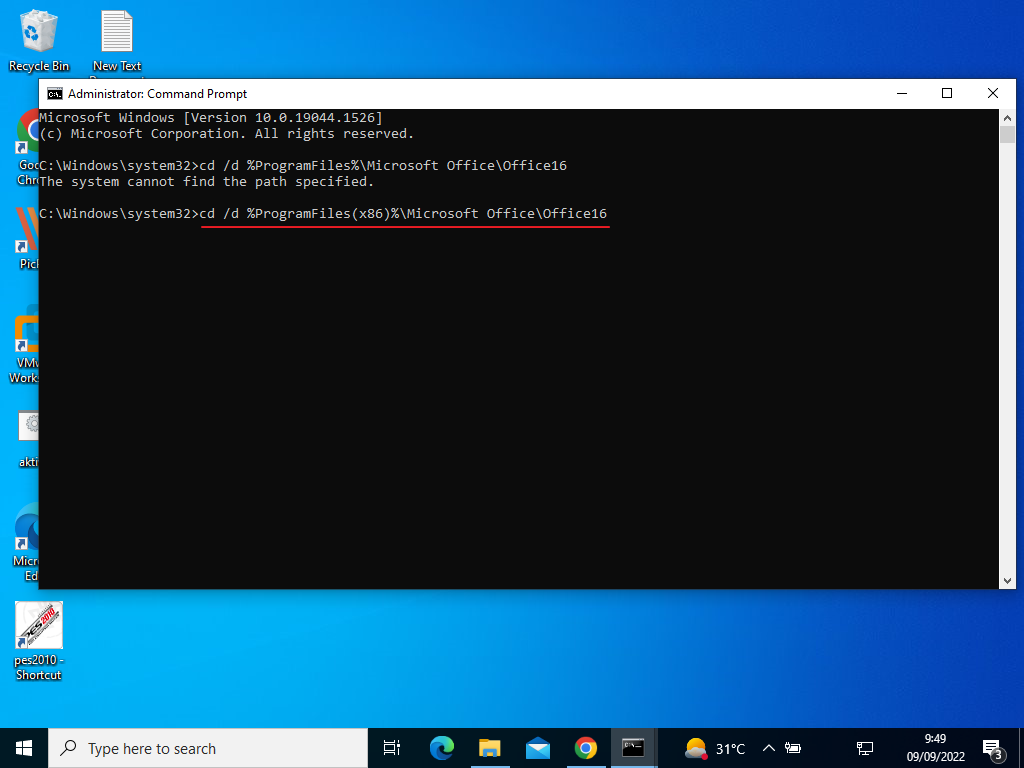Click the Windows Start button

24,748
